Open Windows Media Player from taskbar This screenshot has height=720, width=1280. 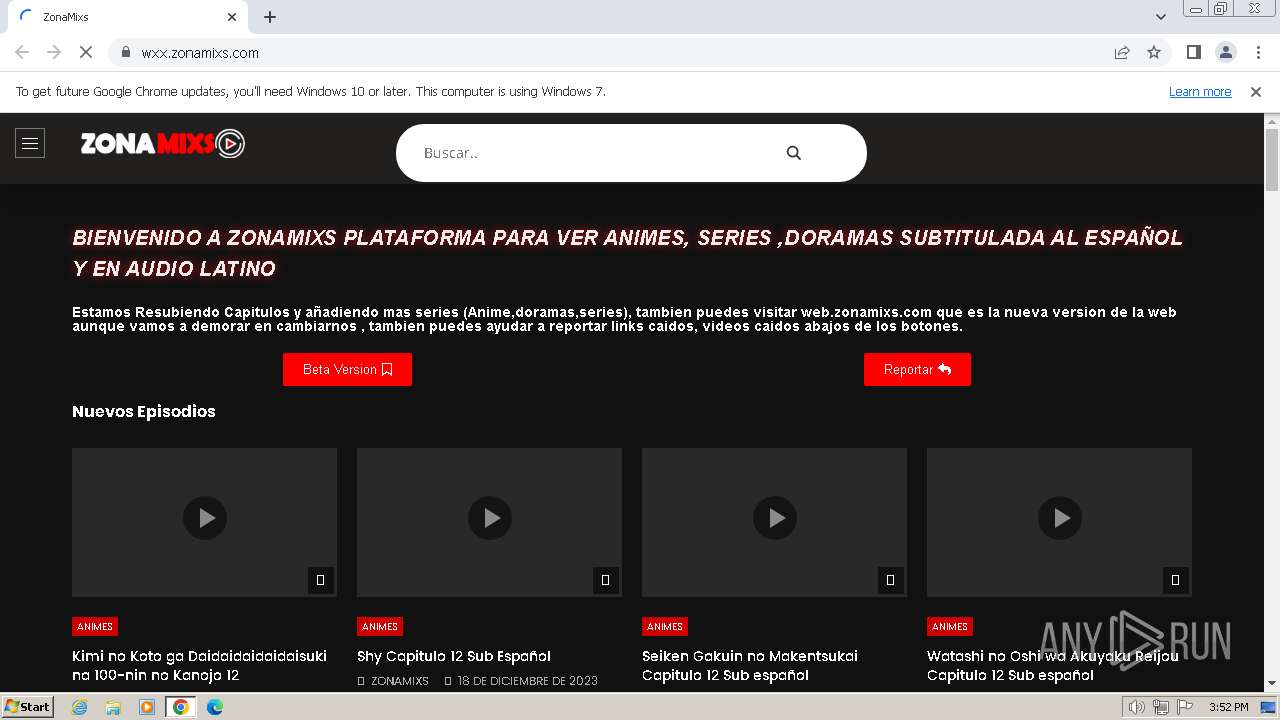tap(147, 707)
